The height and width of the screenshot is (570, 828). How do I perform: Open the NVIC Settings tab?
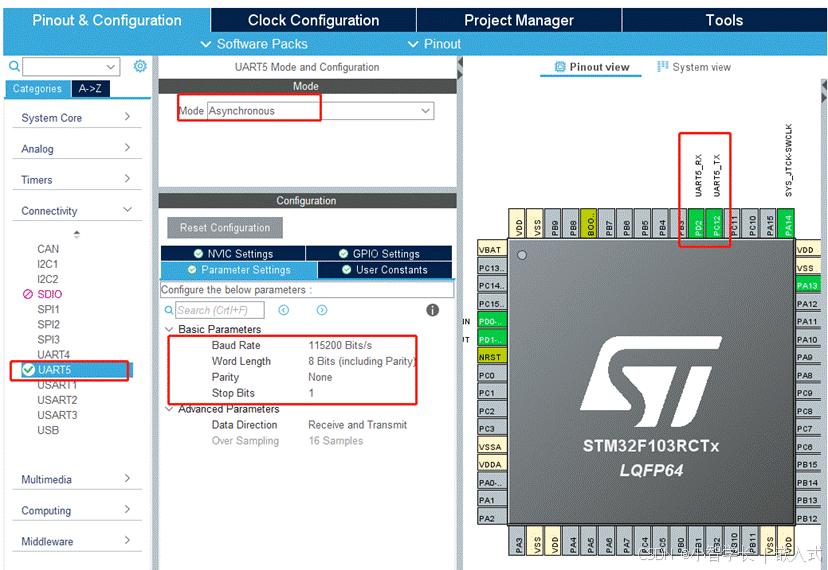[233, 254]
